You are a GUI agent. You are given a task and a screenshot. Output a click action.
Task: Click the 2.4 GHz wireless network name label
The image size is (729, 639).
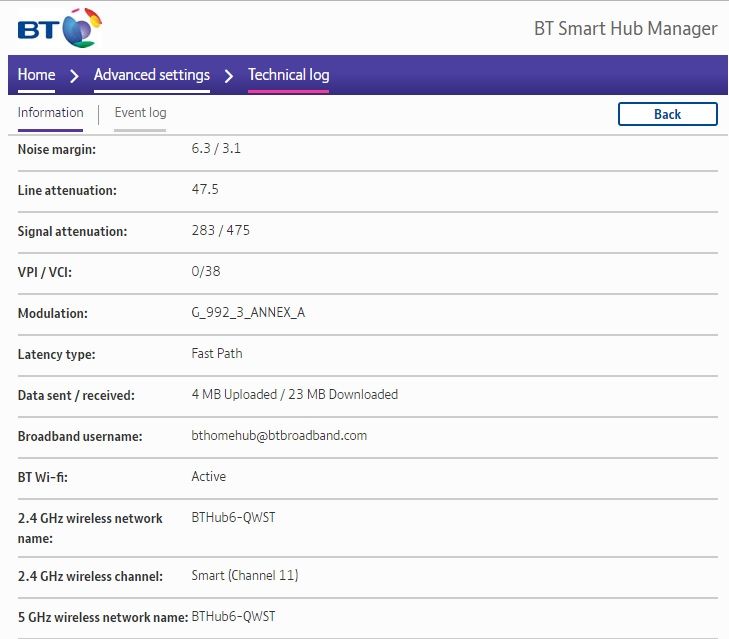90,528
